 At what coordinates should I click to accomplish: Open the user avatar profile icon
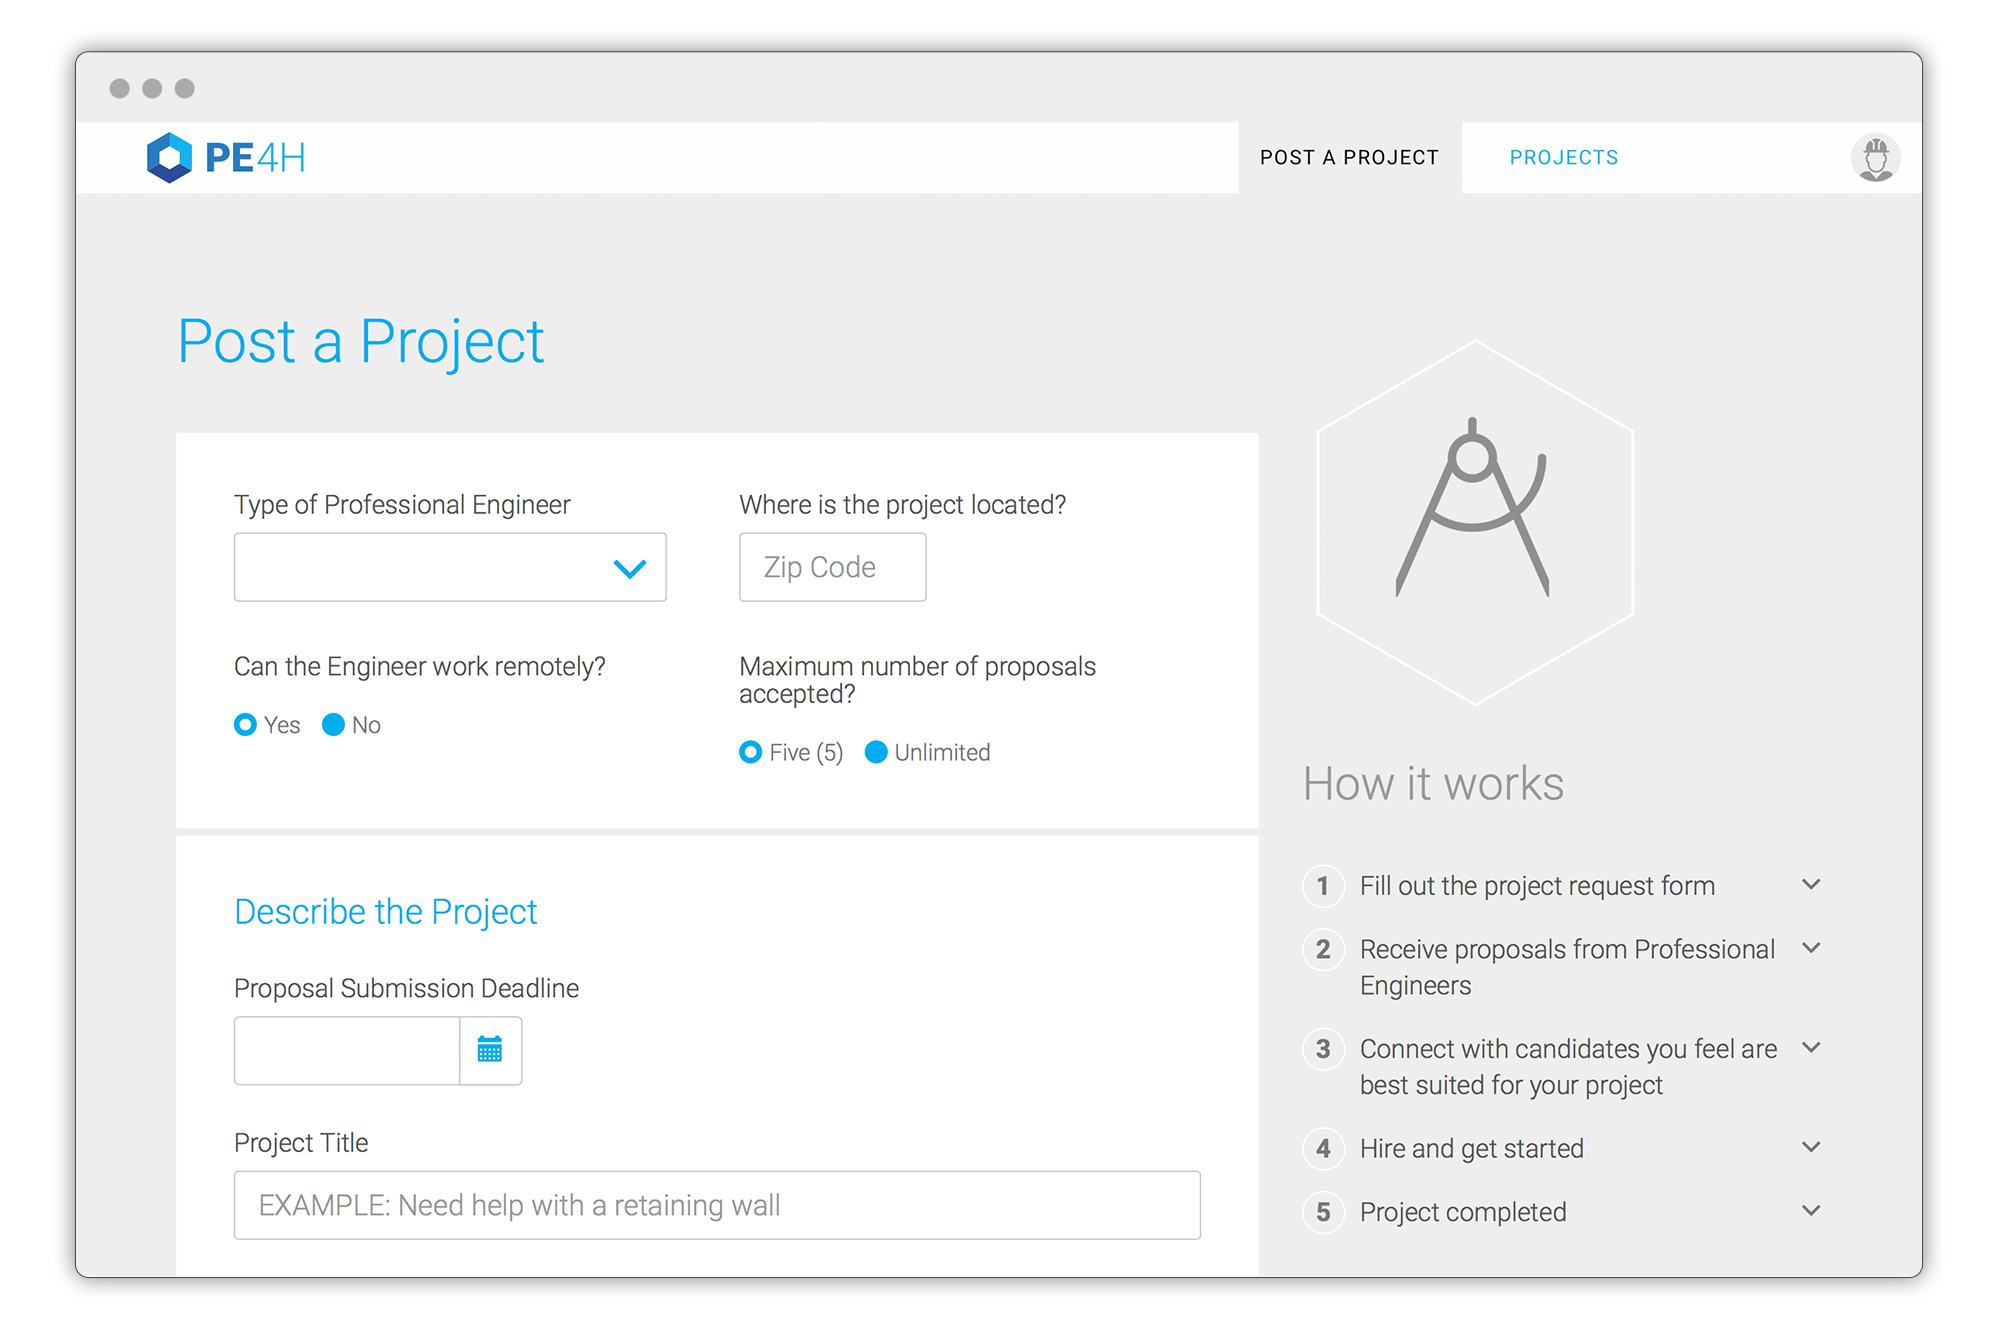click(1875, 158)
